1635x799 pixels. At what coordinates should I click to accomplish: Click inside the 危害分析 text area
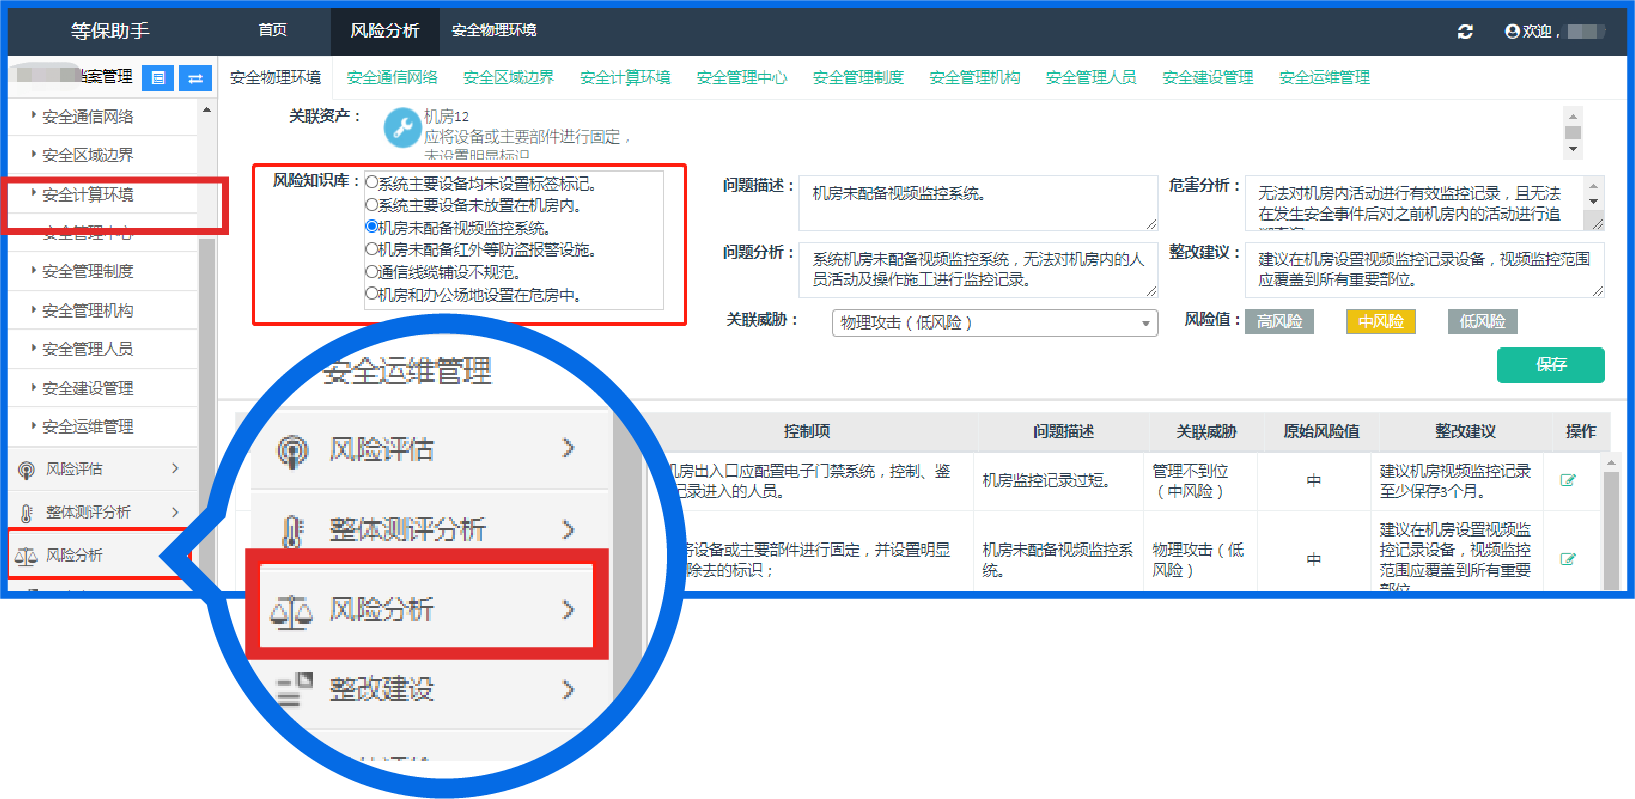point(1424,203)
